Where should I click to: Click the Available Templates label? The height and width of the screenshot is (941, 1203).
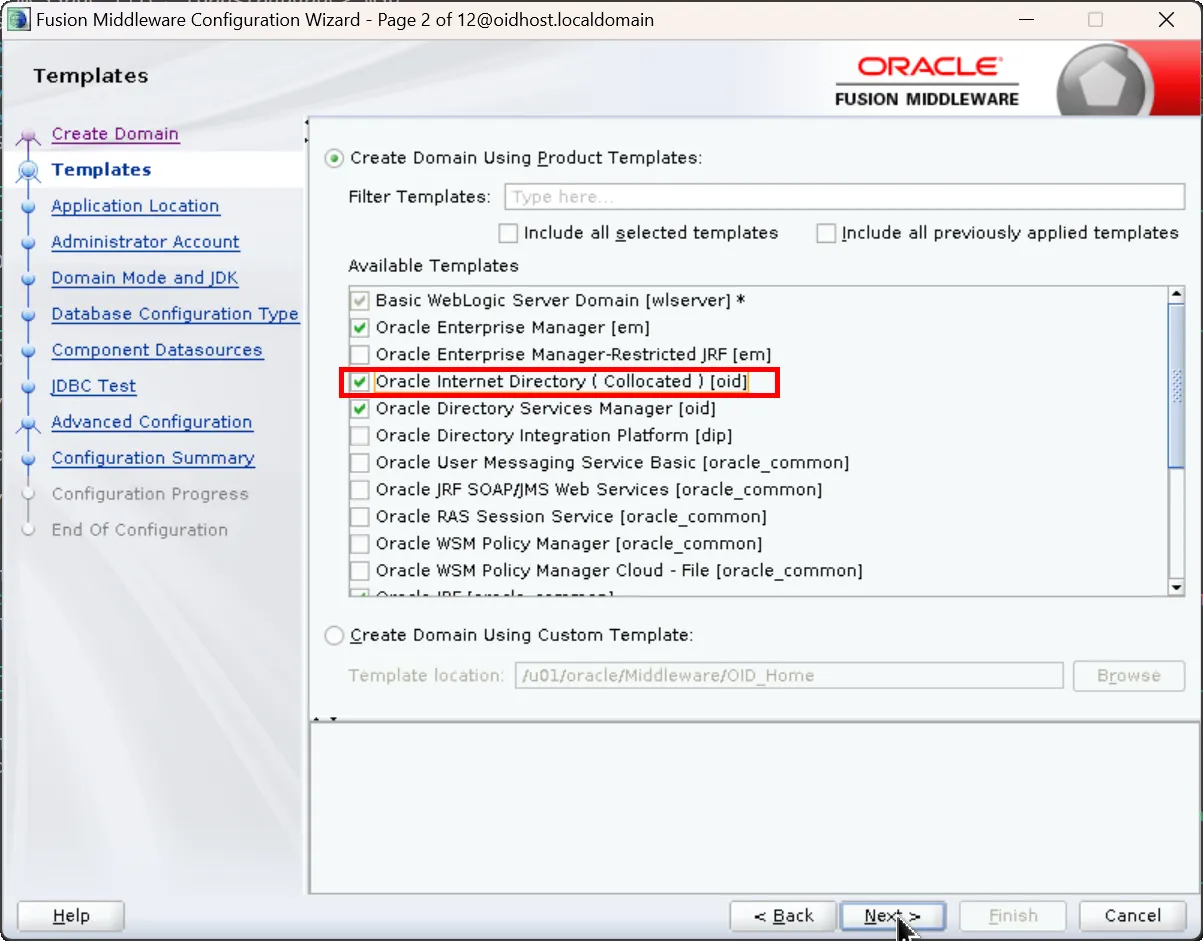tap(433, 266)
